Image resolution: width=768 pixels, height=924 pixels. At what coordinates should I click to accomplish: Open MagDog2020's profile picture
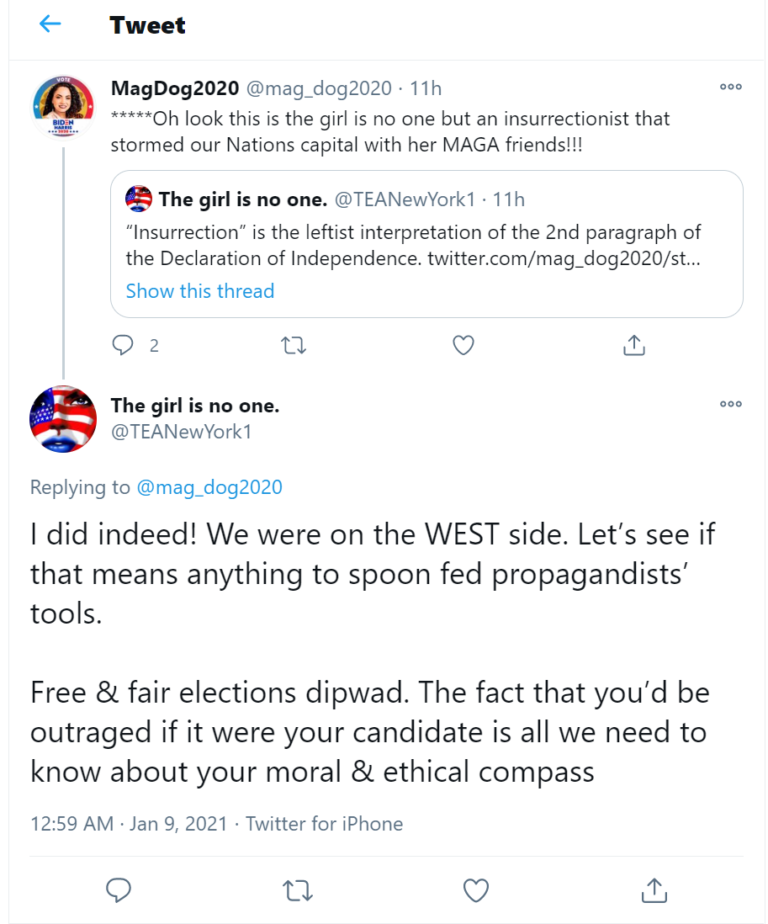point(63,106)
